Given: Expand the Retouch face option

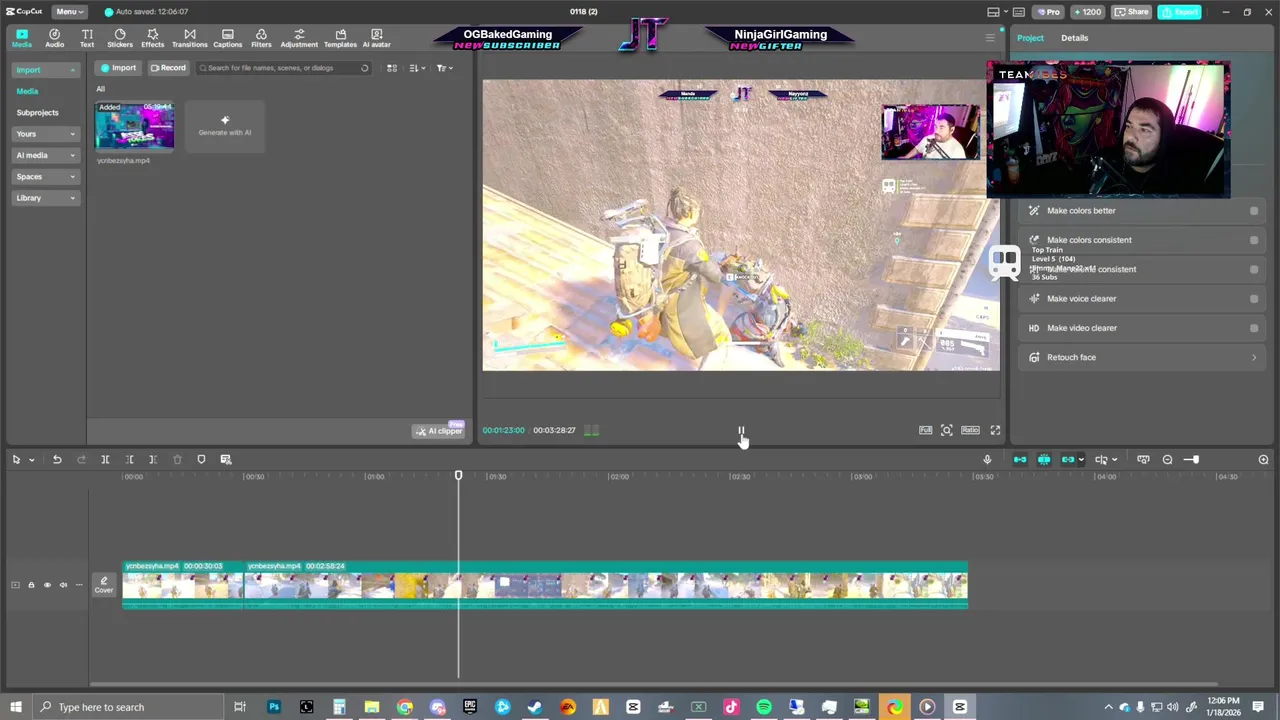Looking at the screenshot, I should [1143, 357].
